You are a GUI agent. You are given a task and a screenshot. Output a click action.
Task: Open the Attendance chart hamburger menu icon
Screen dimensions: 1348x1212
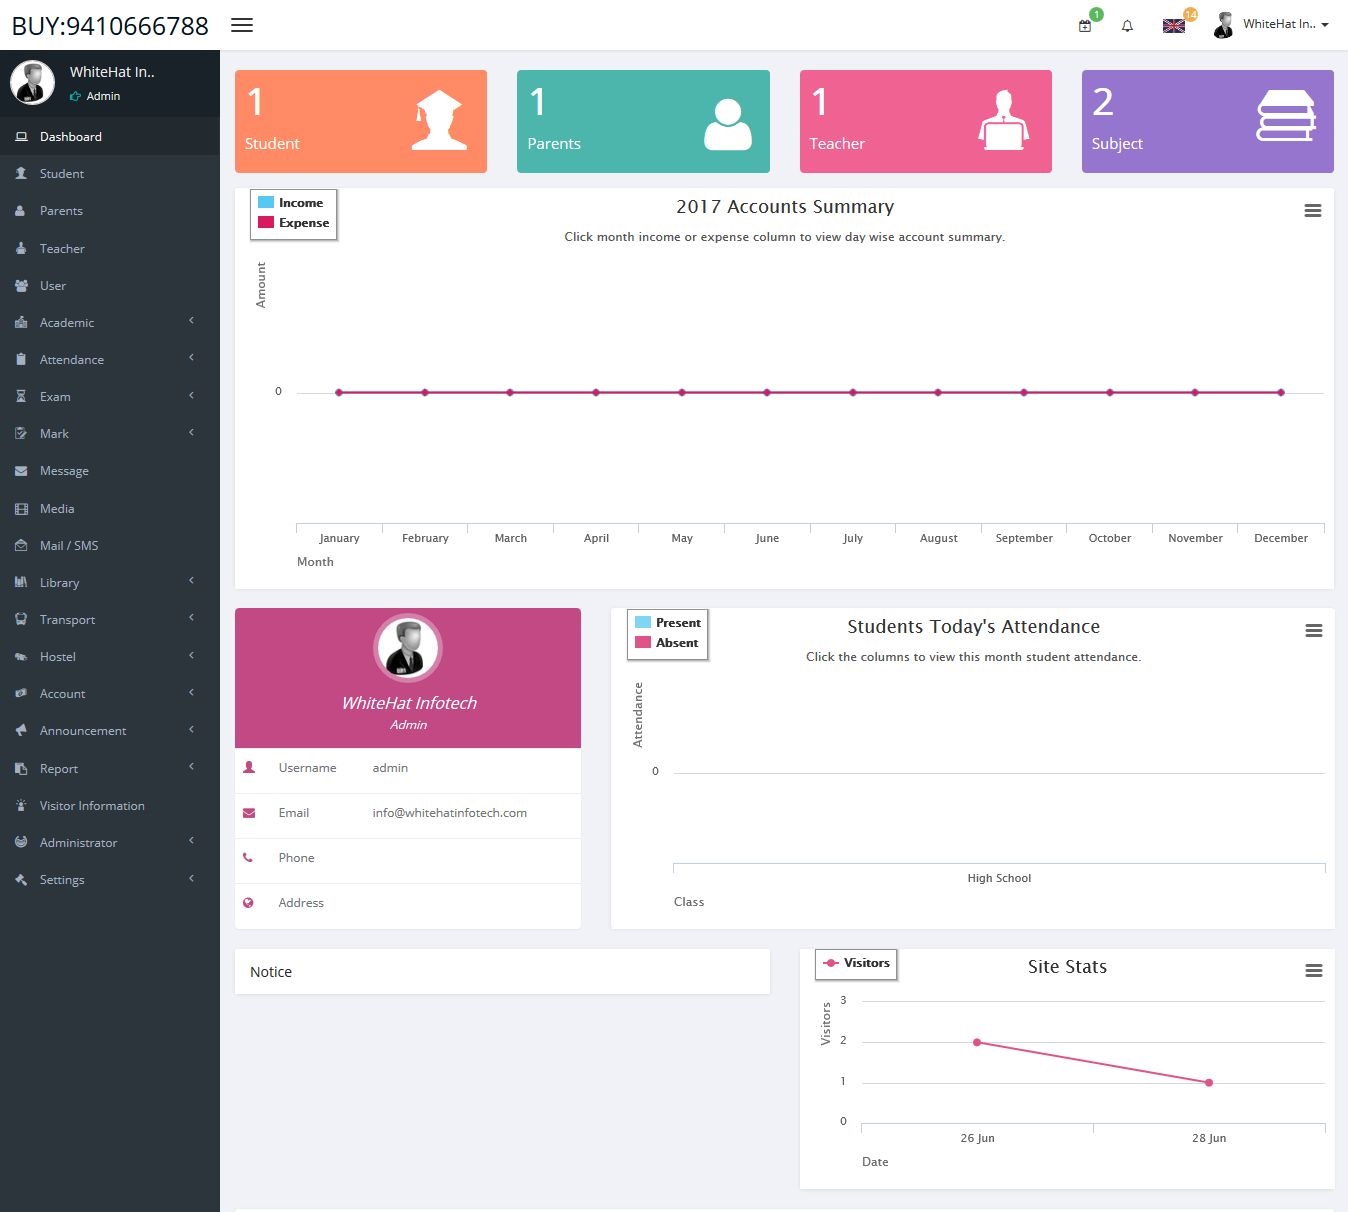coord(1314,631)
